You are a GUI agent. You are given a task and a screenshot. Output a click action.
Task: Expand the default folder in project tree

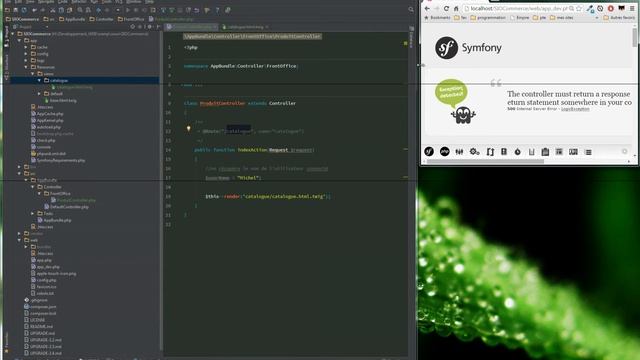[40, 94]
